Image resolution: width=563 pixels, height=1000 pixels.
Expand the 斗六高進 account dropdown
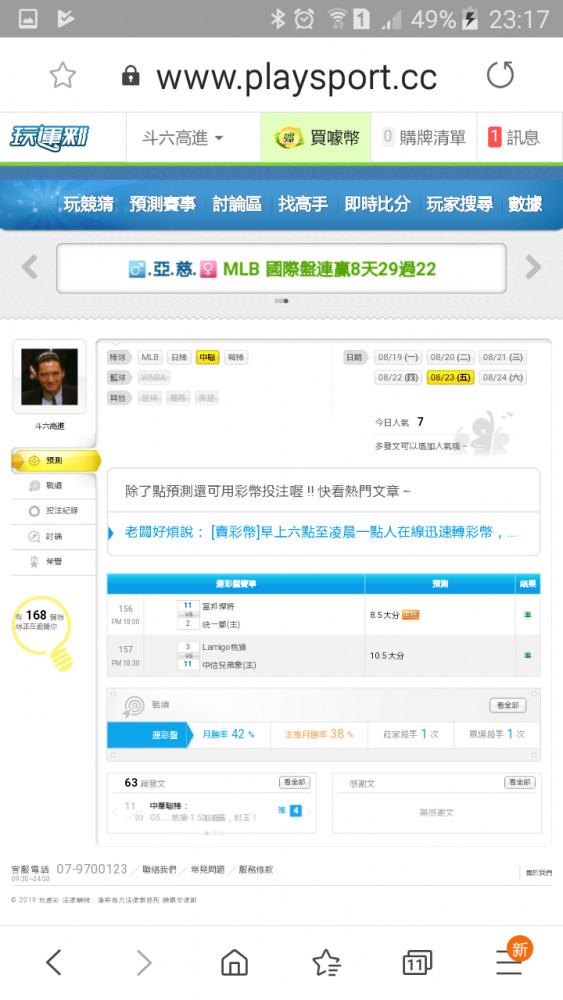pos(183,137)
